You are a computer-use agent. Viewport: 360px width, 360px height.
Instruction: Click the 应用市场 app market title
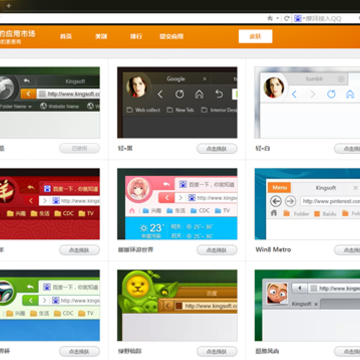click(x=17, y=34)
